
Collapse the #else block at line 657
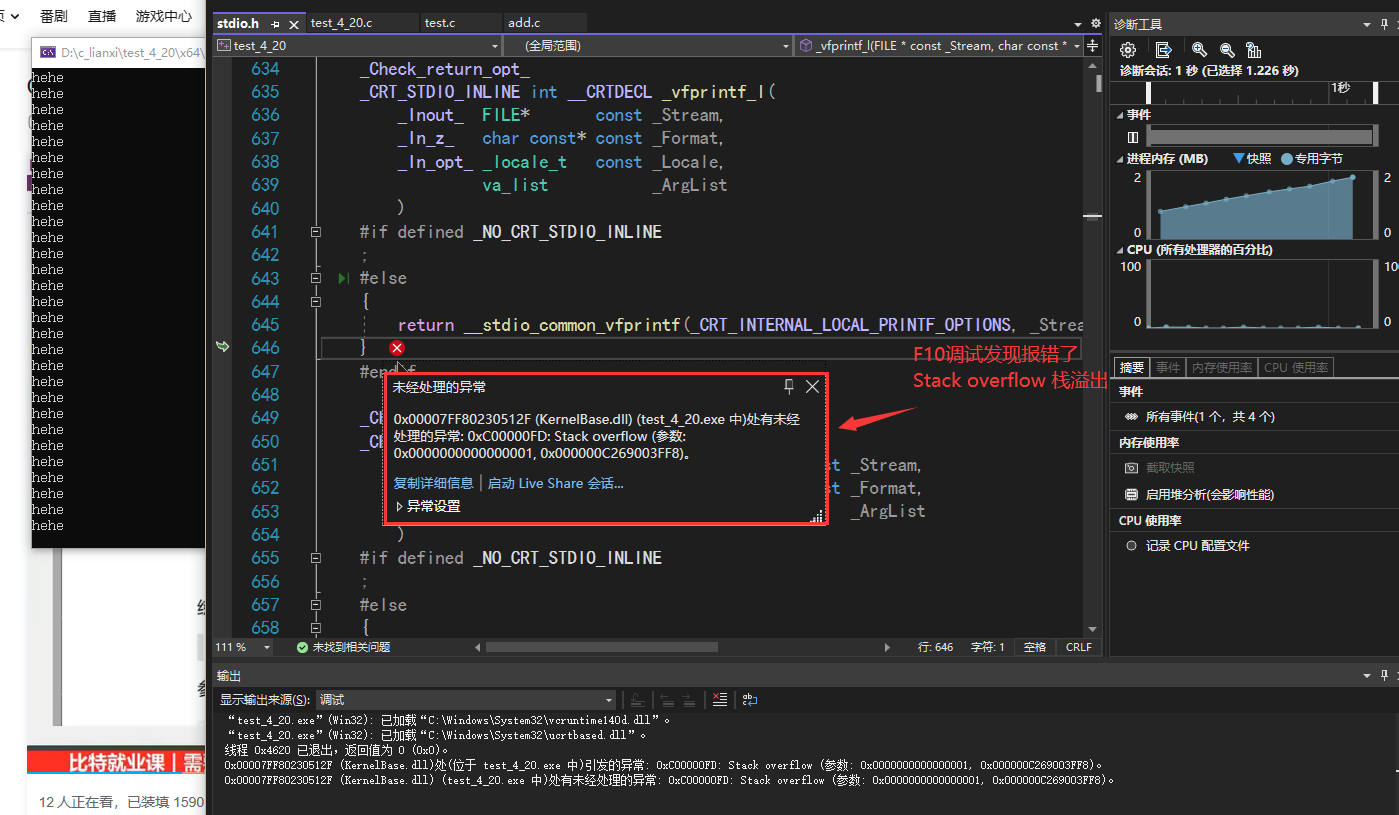(x=317, y=605)
